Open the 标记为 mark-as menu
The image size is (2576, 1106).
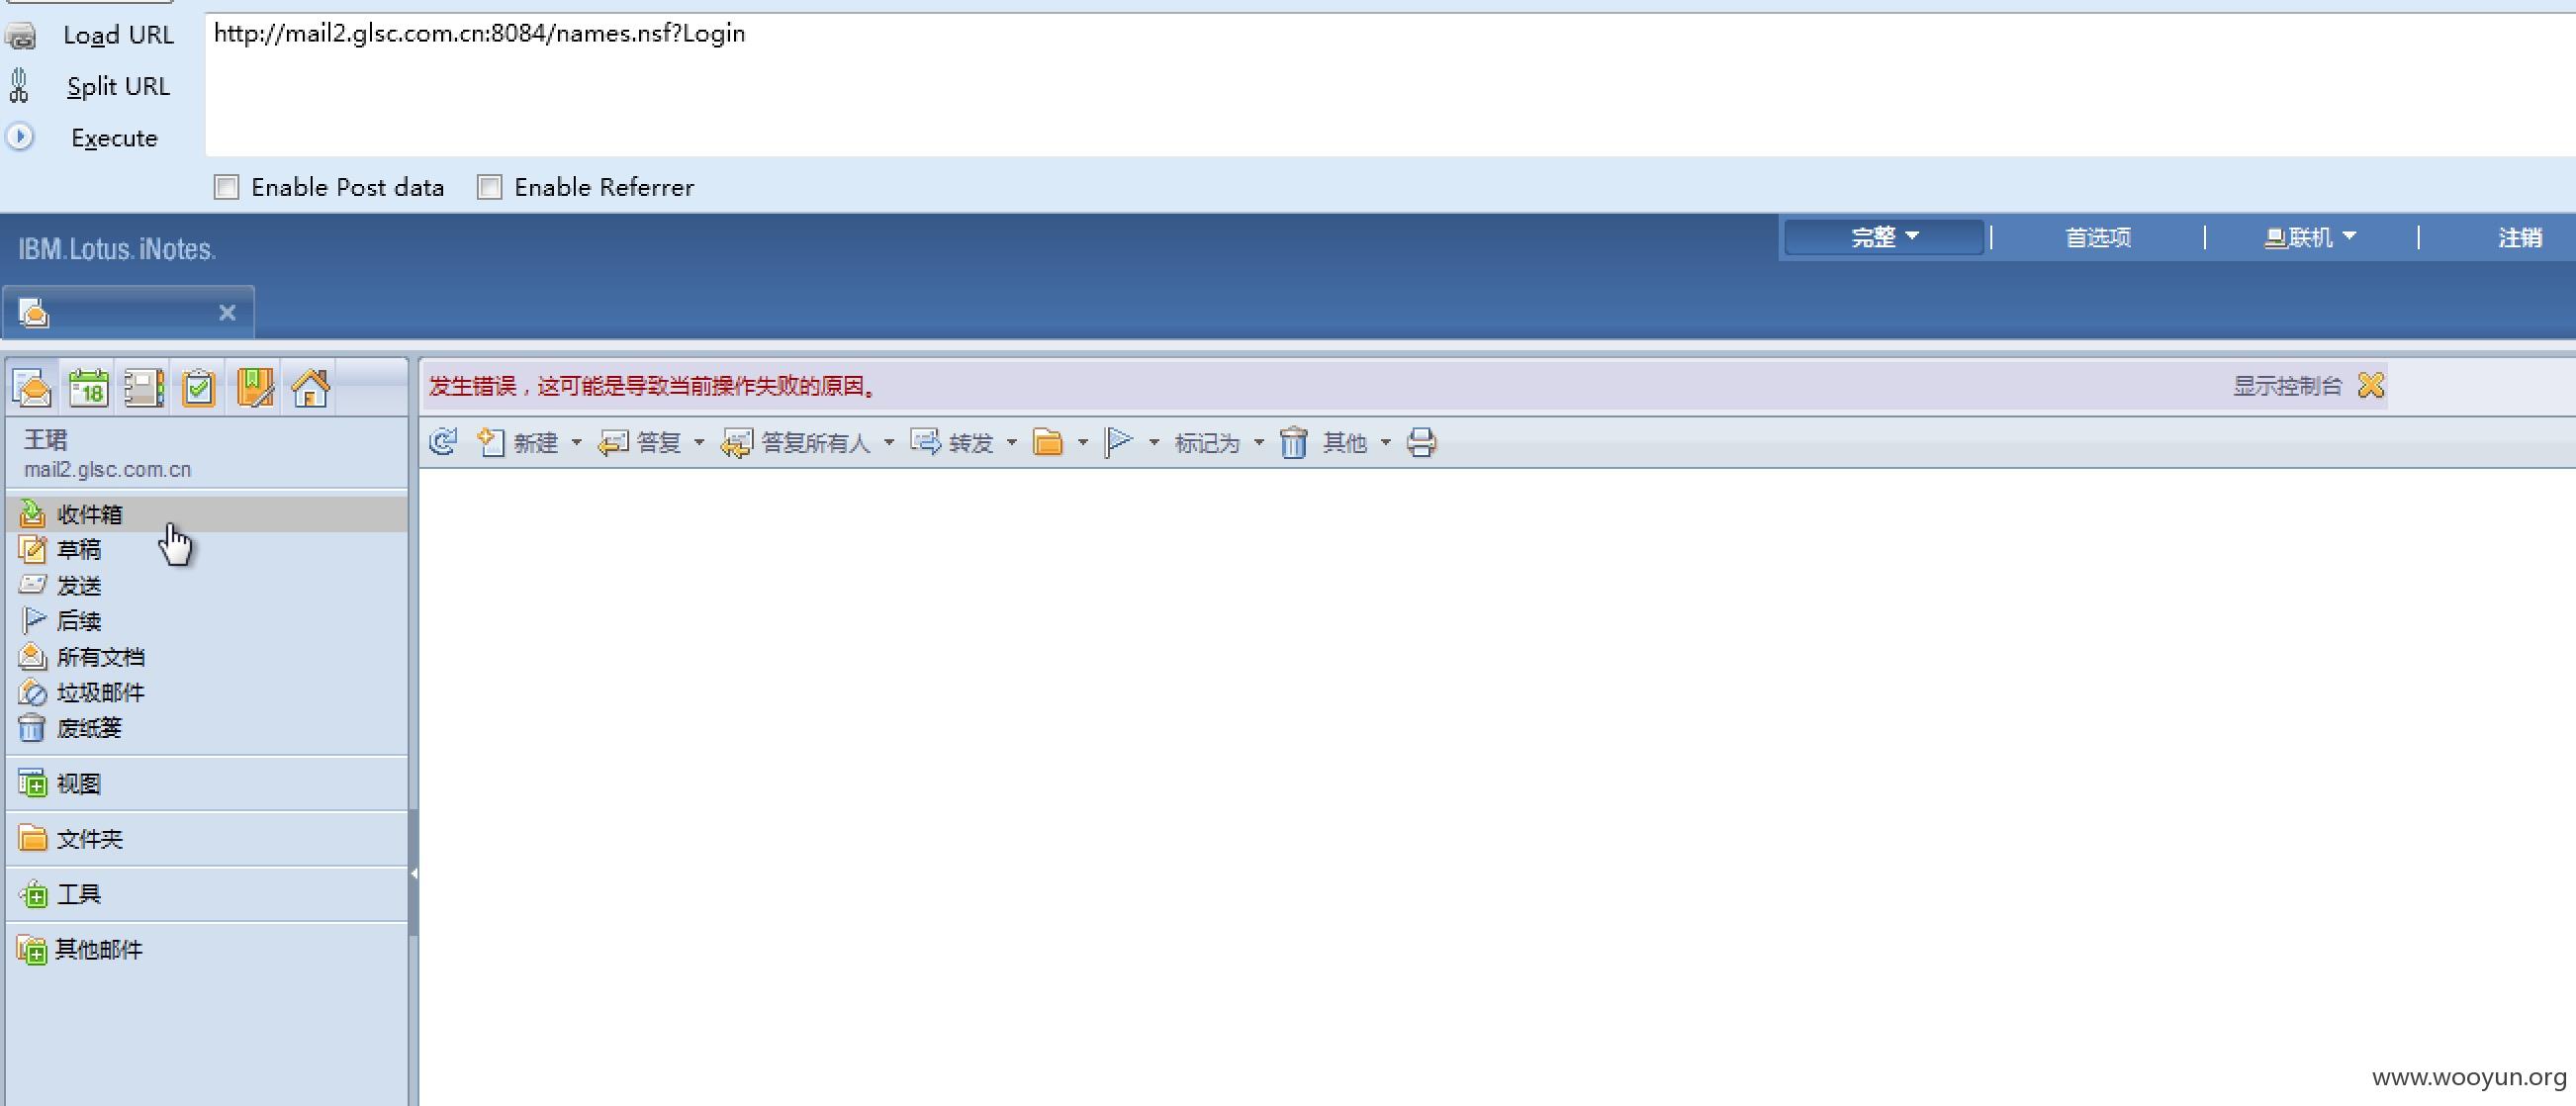tap(1219, 443)
